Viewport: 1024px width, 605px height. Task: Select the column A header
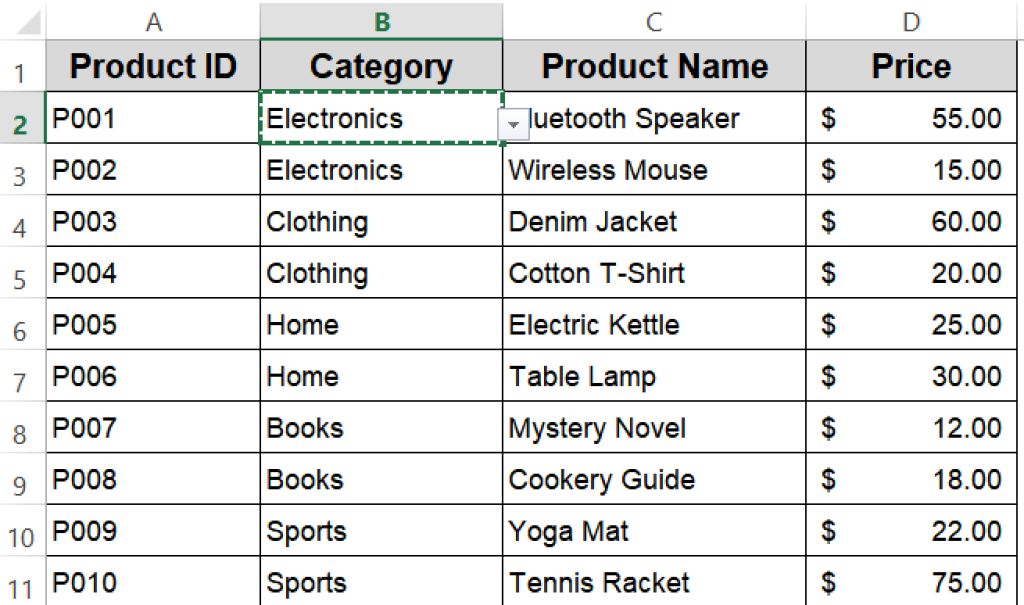(x=153, y=21)
